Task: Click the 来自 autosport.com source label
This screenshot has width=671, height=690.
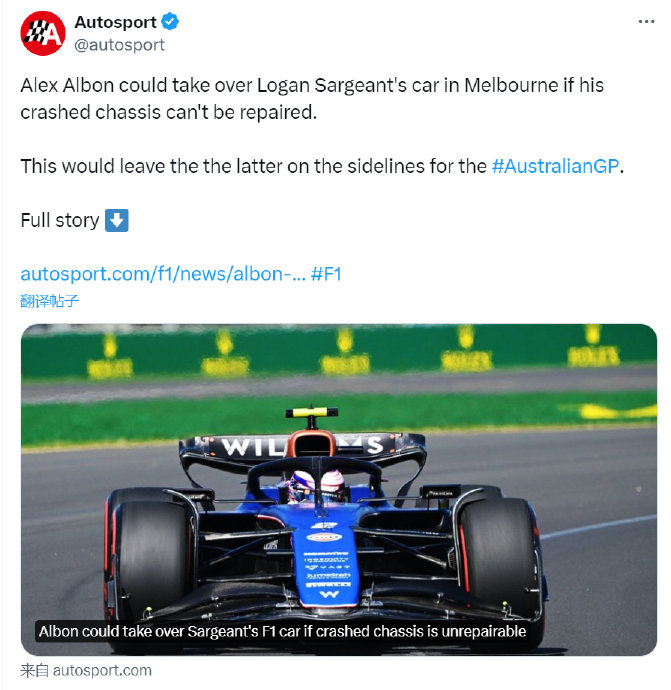Action: (x=86, y=671)
